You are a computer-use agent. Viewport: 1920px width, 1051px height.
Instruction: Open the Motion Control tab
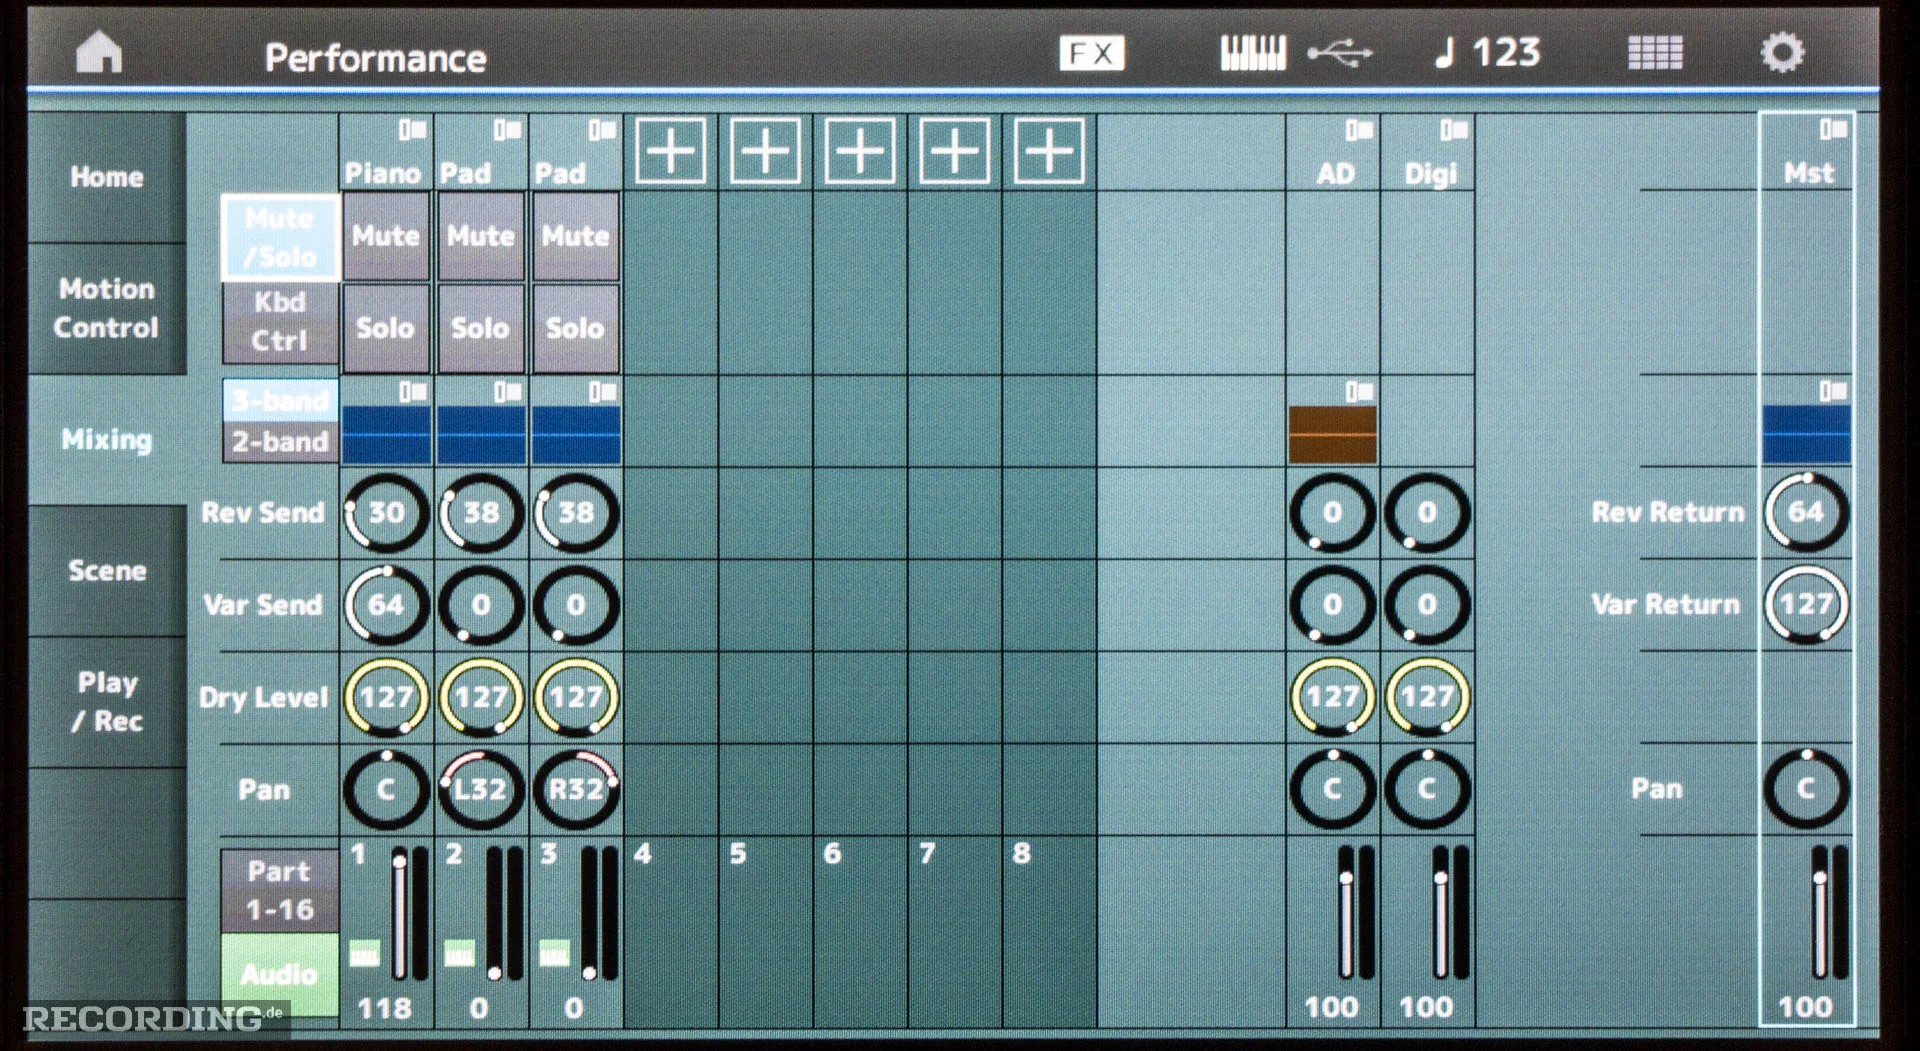[107, 308]
